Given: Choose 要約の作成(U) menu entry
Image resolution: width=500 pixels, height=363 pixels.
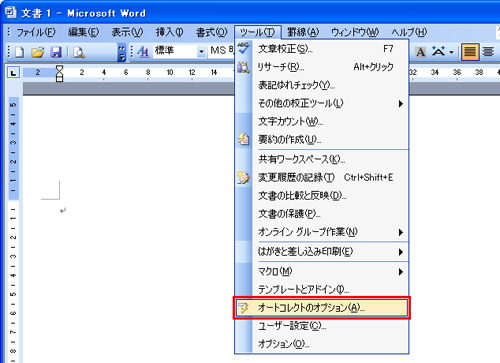Looking at the screenshot, I should (x=322, y=139).
